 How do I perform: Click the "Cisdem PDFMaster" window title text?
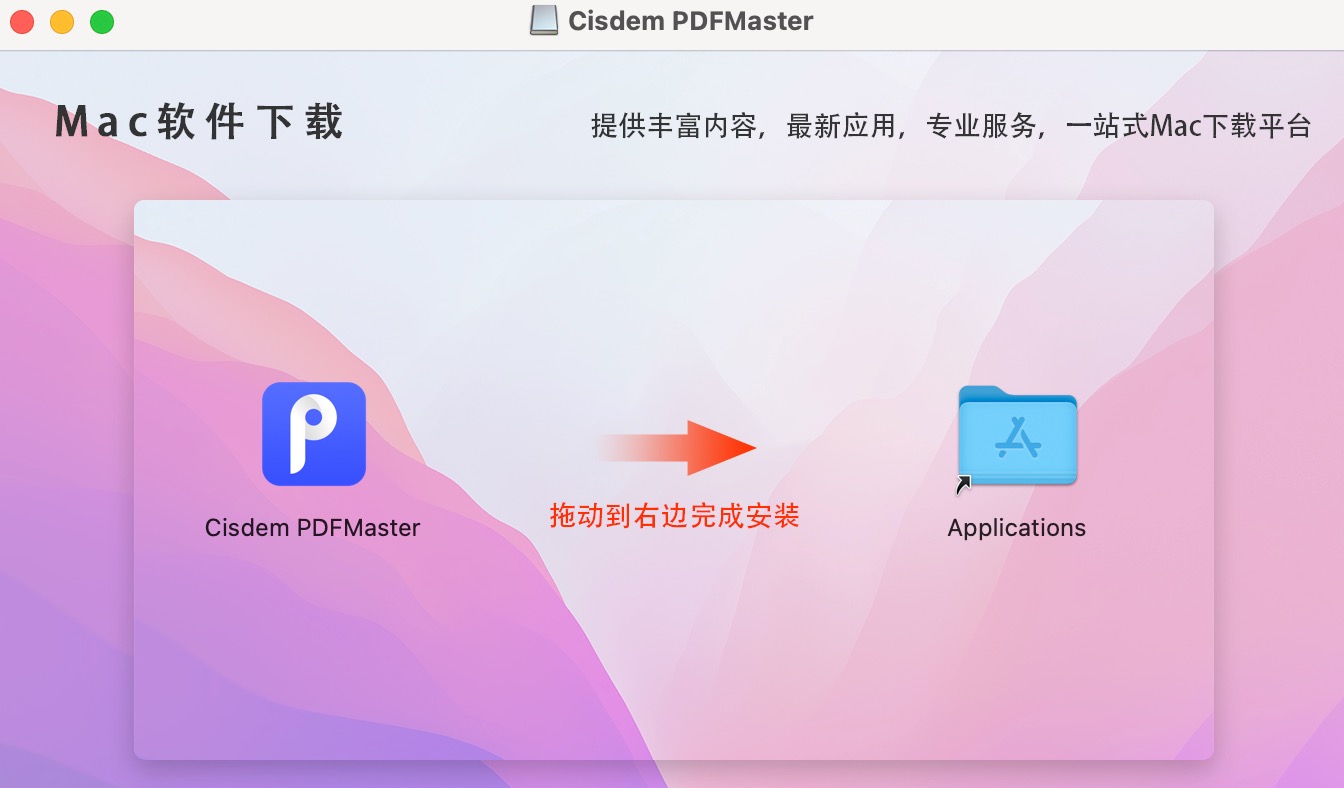[690, 20]
